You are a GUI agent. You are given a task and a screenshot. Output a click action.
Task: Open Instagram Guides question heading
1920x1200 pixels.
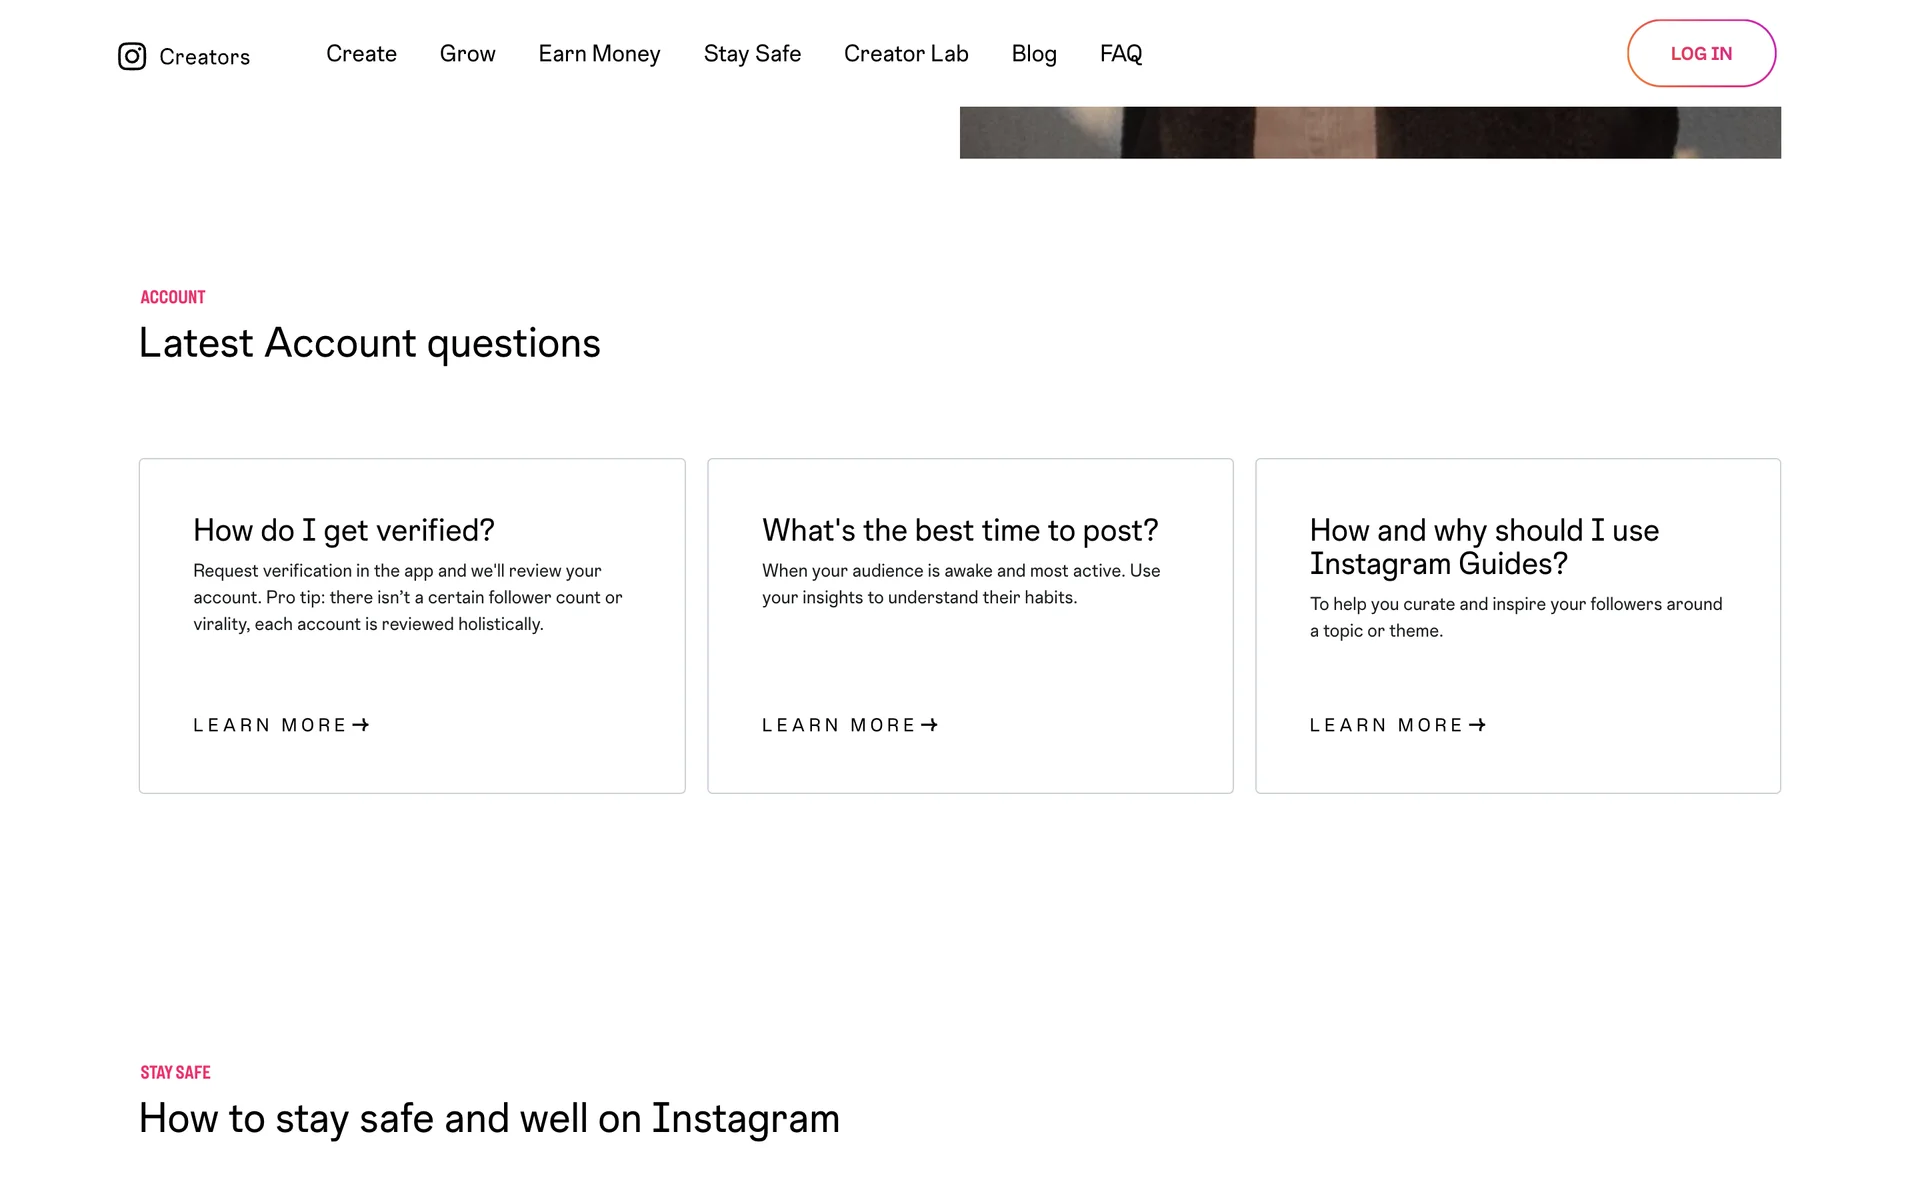coord(1484,547)
